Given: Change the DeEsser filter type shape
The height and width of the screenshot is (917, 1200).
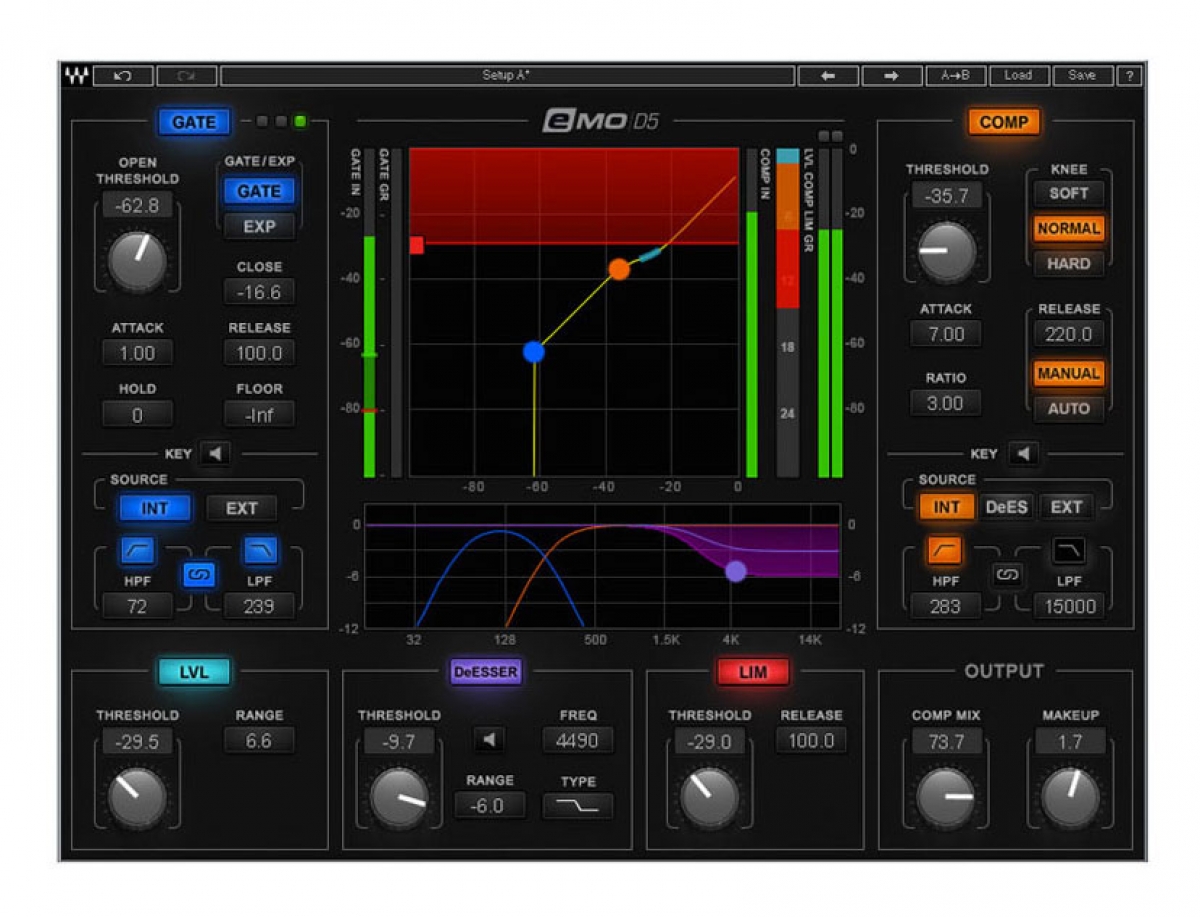Looking at the screenshot, I should pos(578,806).
